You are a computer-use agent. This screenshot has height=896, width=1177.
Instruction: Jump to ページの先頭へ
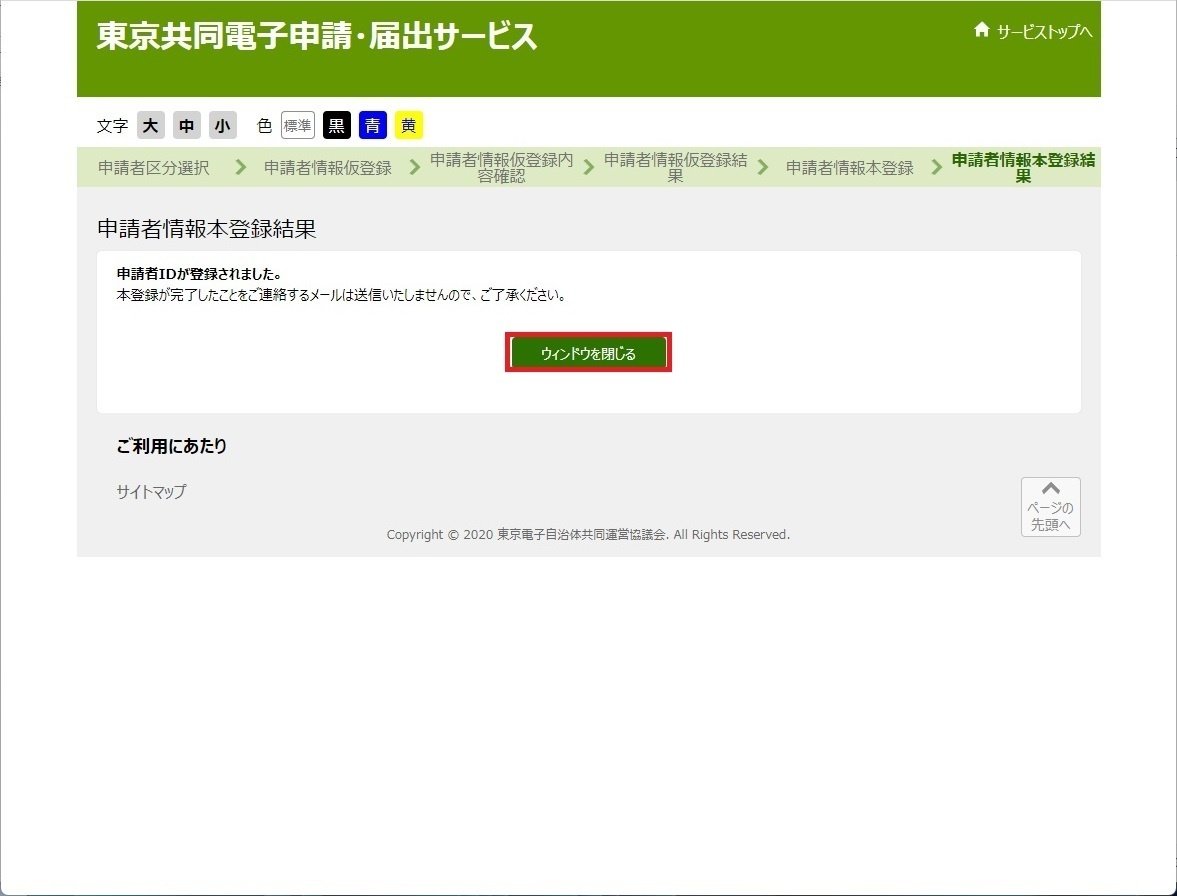pos(1050,507)
